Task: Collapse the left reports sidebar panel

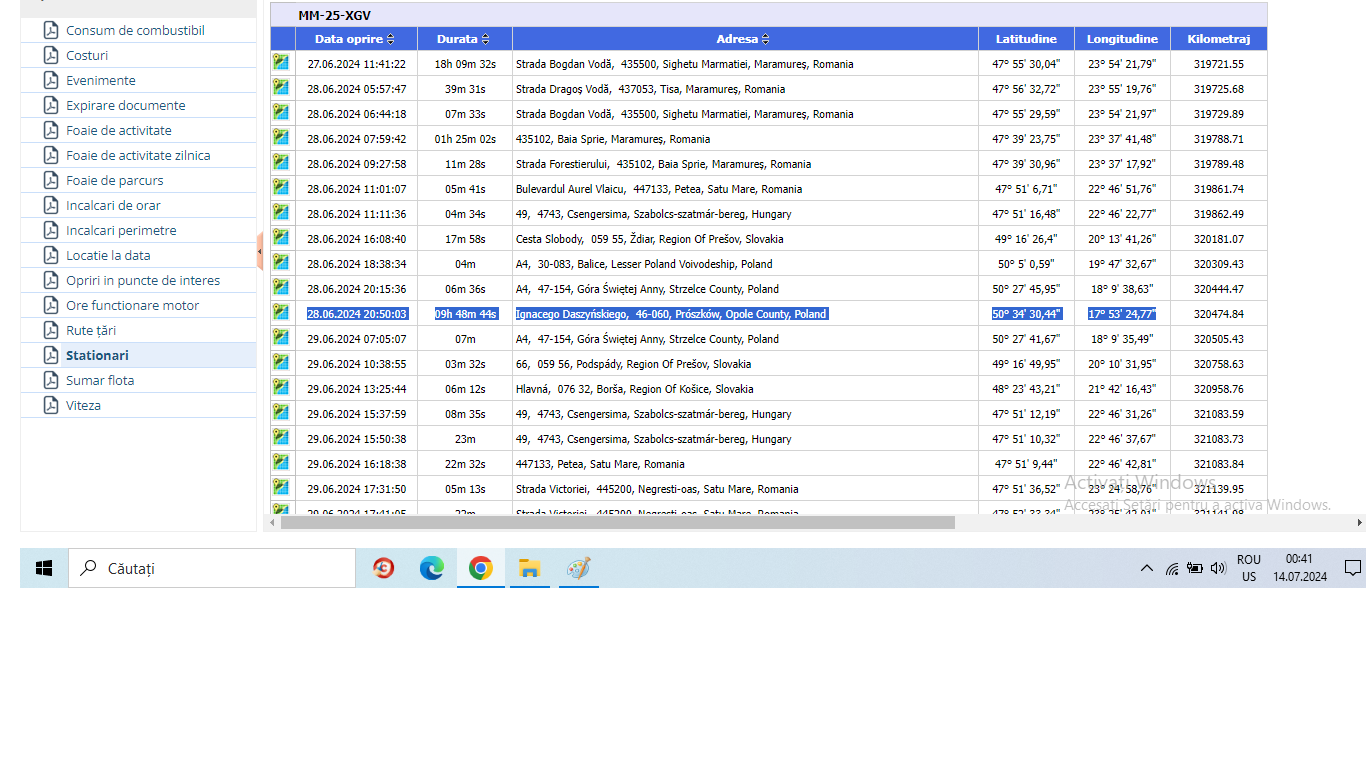Action: 260,252
